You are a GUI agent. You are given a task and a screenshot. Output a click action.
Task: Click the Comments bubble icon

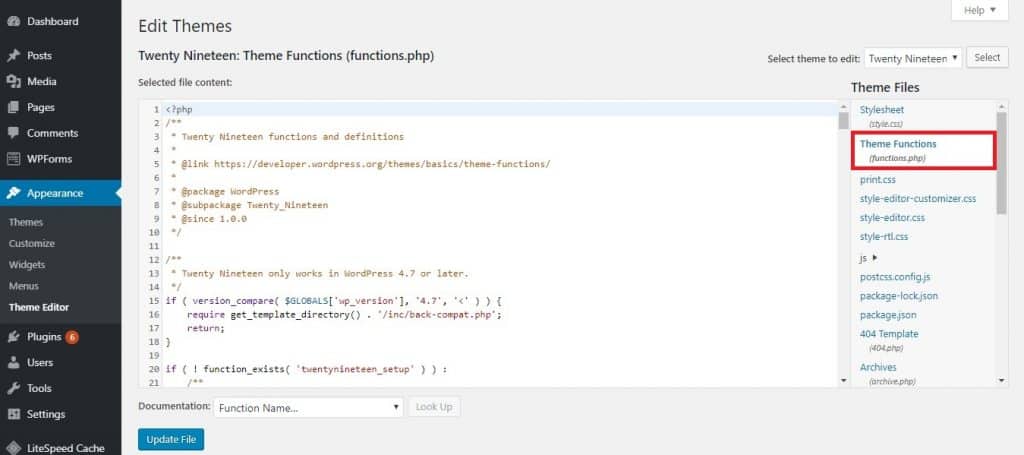[13, 133]
